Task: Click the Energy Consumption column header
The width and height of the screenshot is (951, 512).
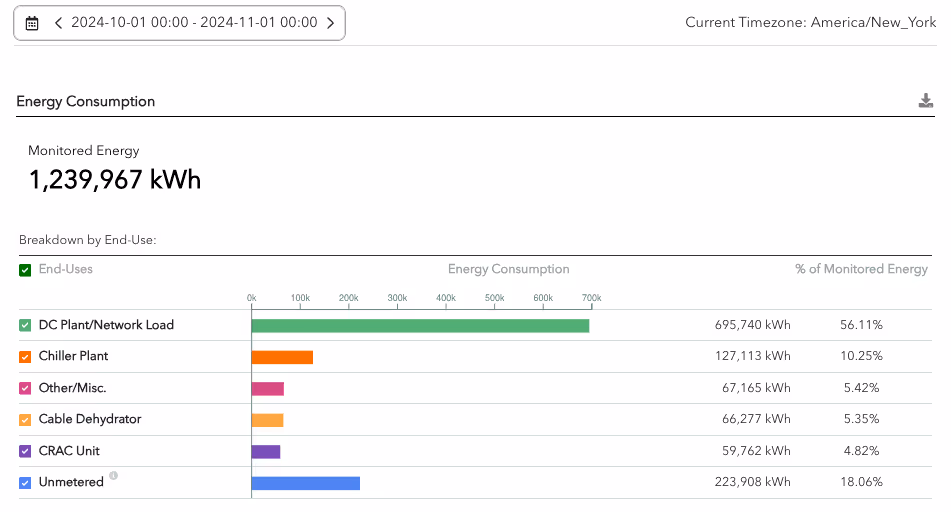Action: [508, 269]
